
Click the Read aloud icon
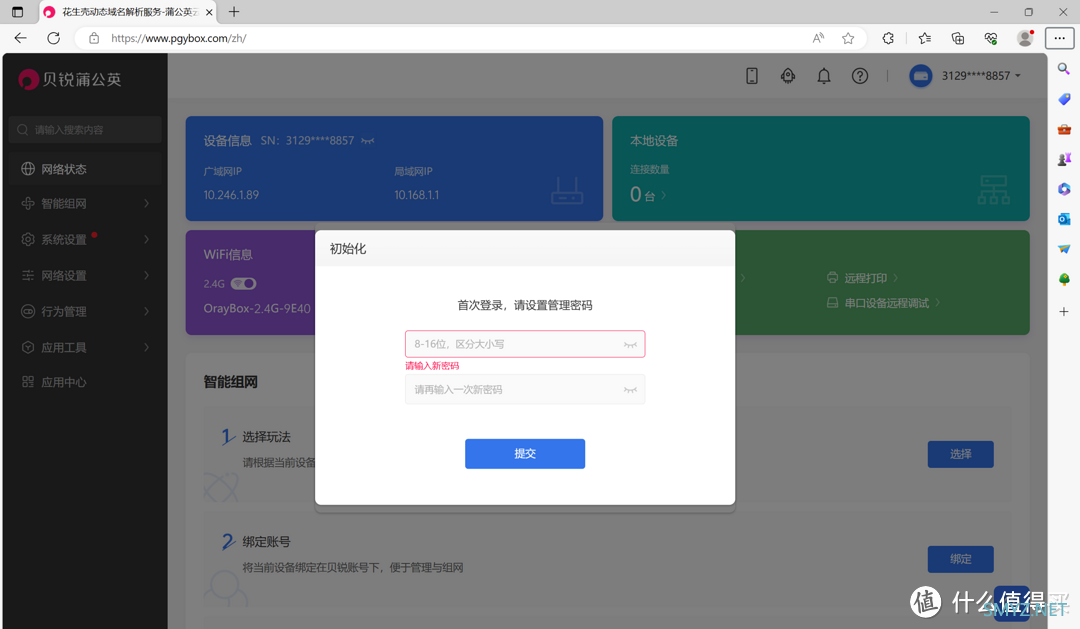(818, 38)
